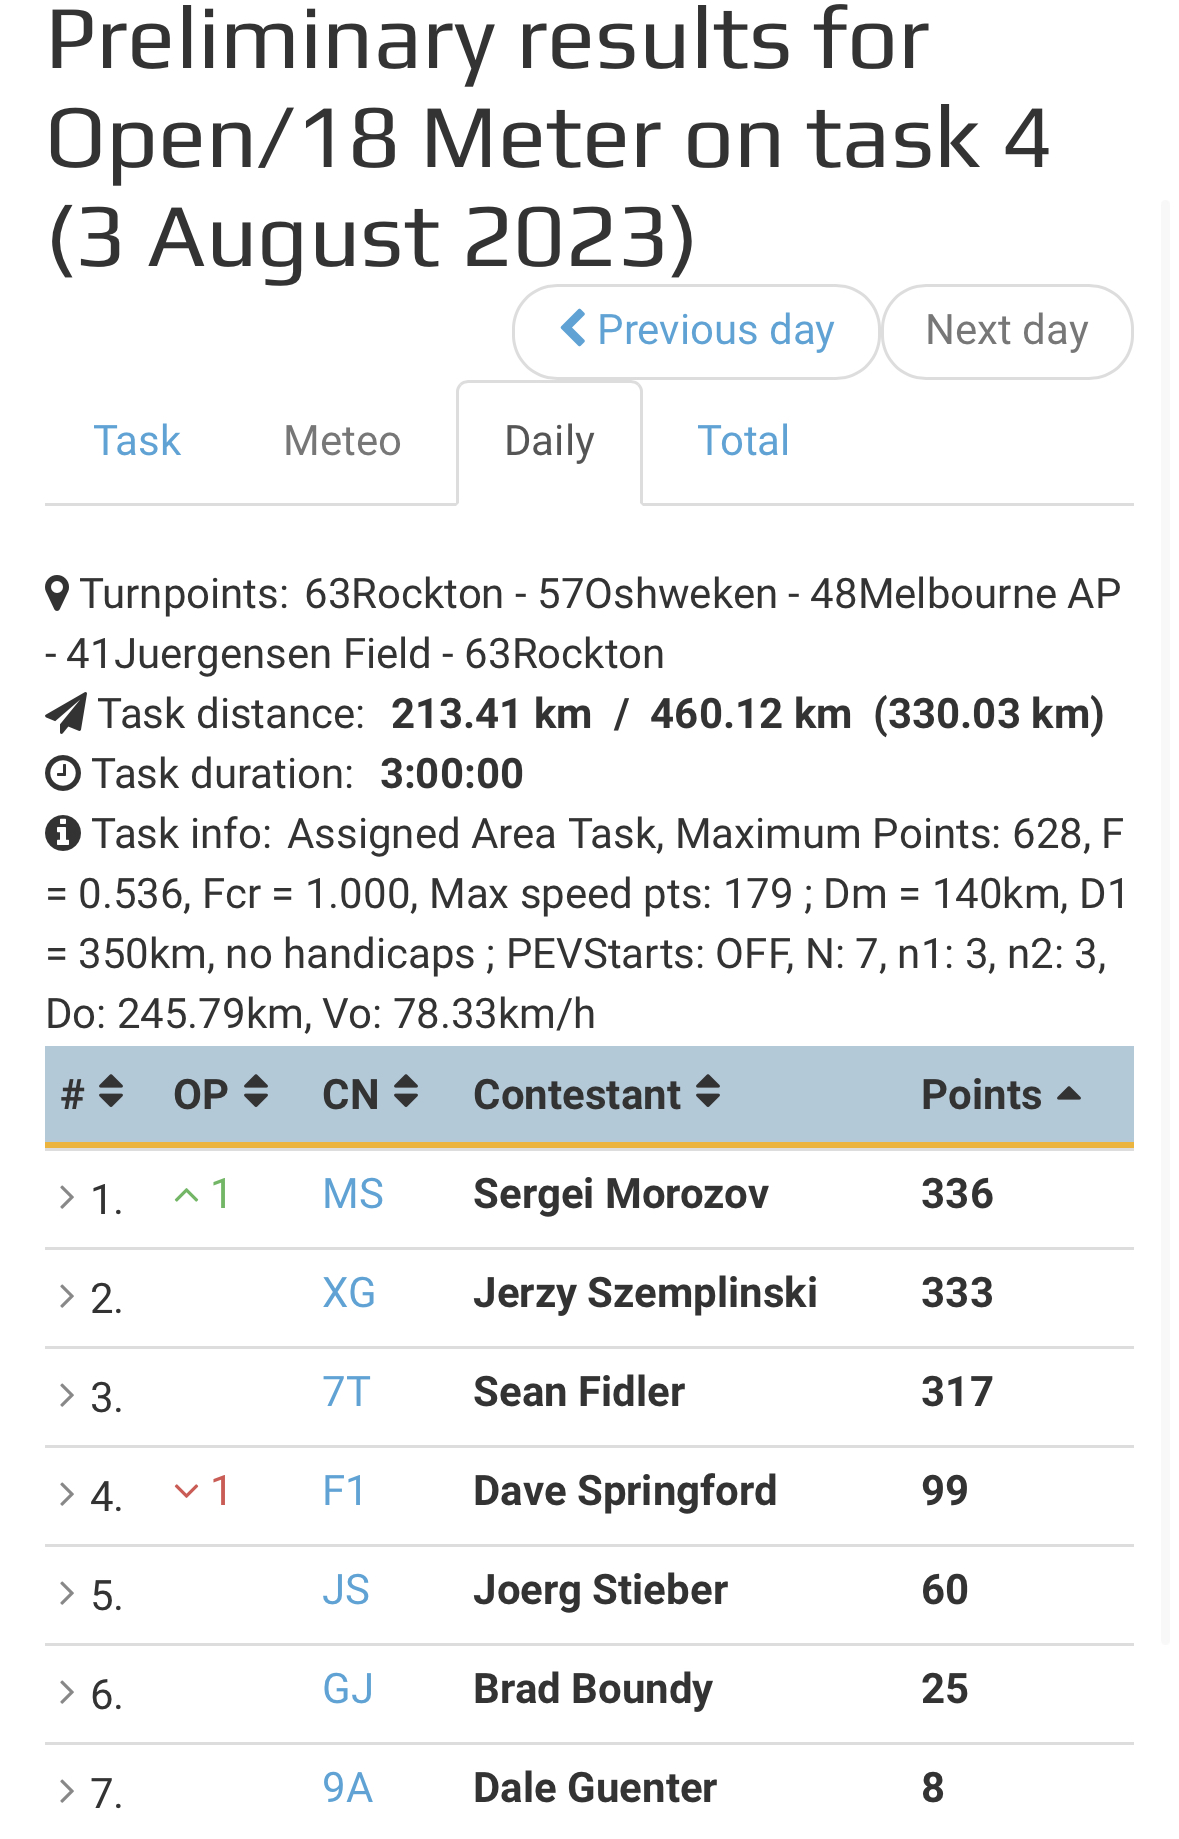
Task: Open the 9A competitor link
Action: (x=348, y=1788)
